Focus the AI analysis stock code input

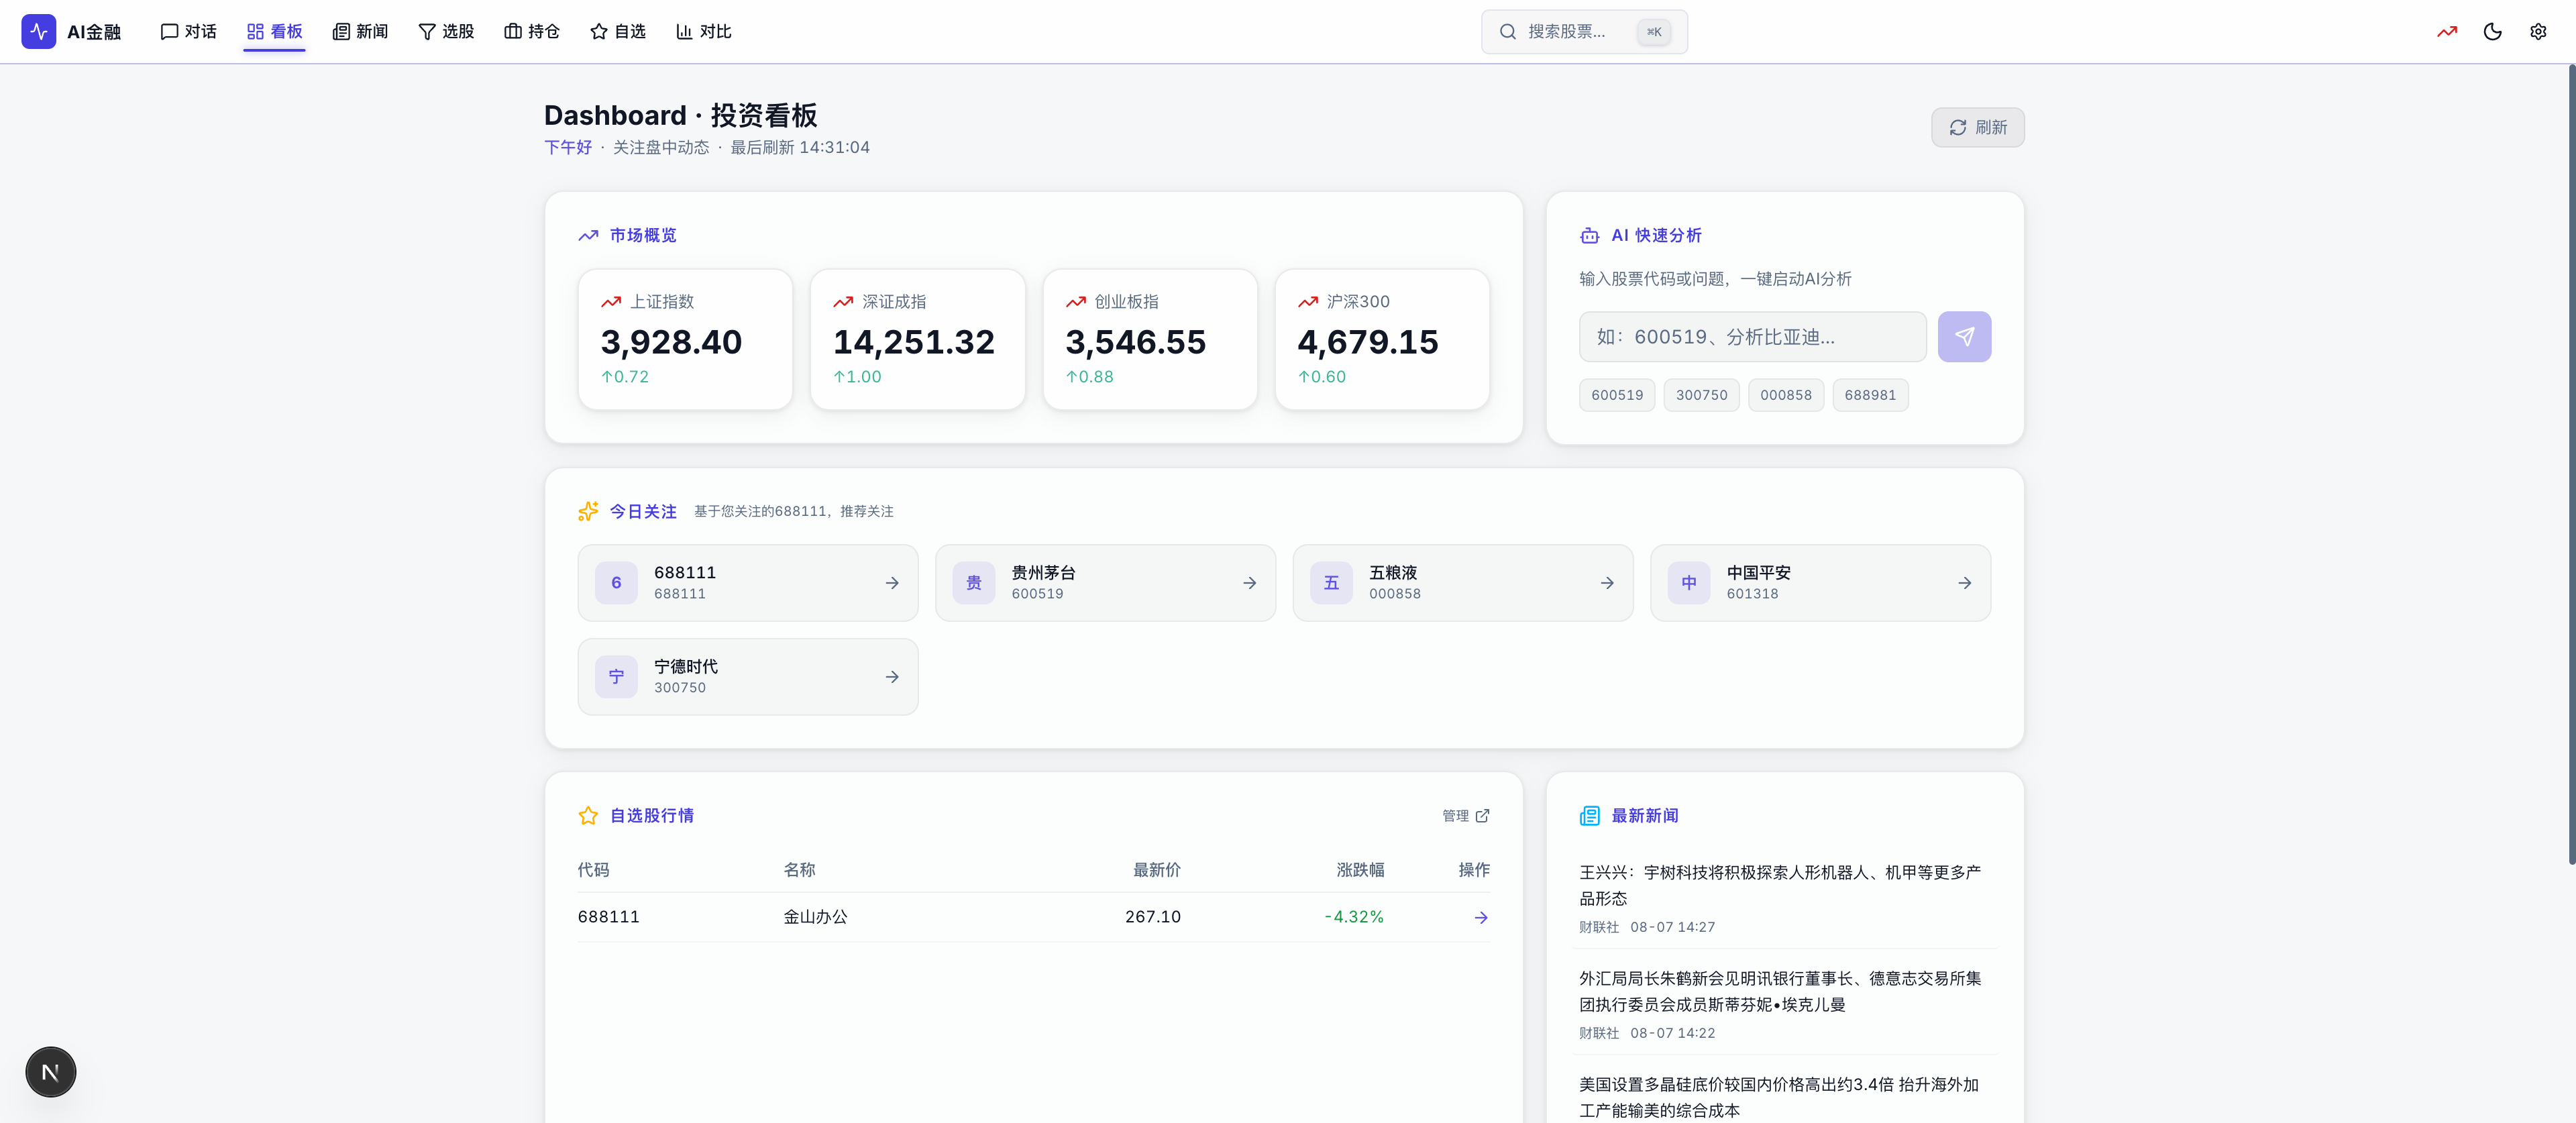click(x=1752, y=337)
